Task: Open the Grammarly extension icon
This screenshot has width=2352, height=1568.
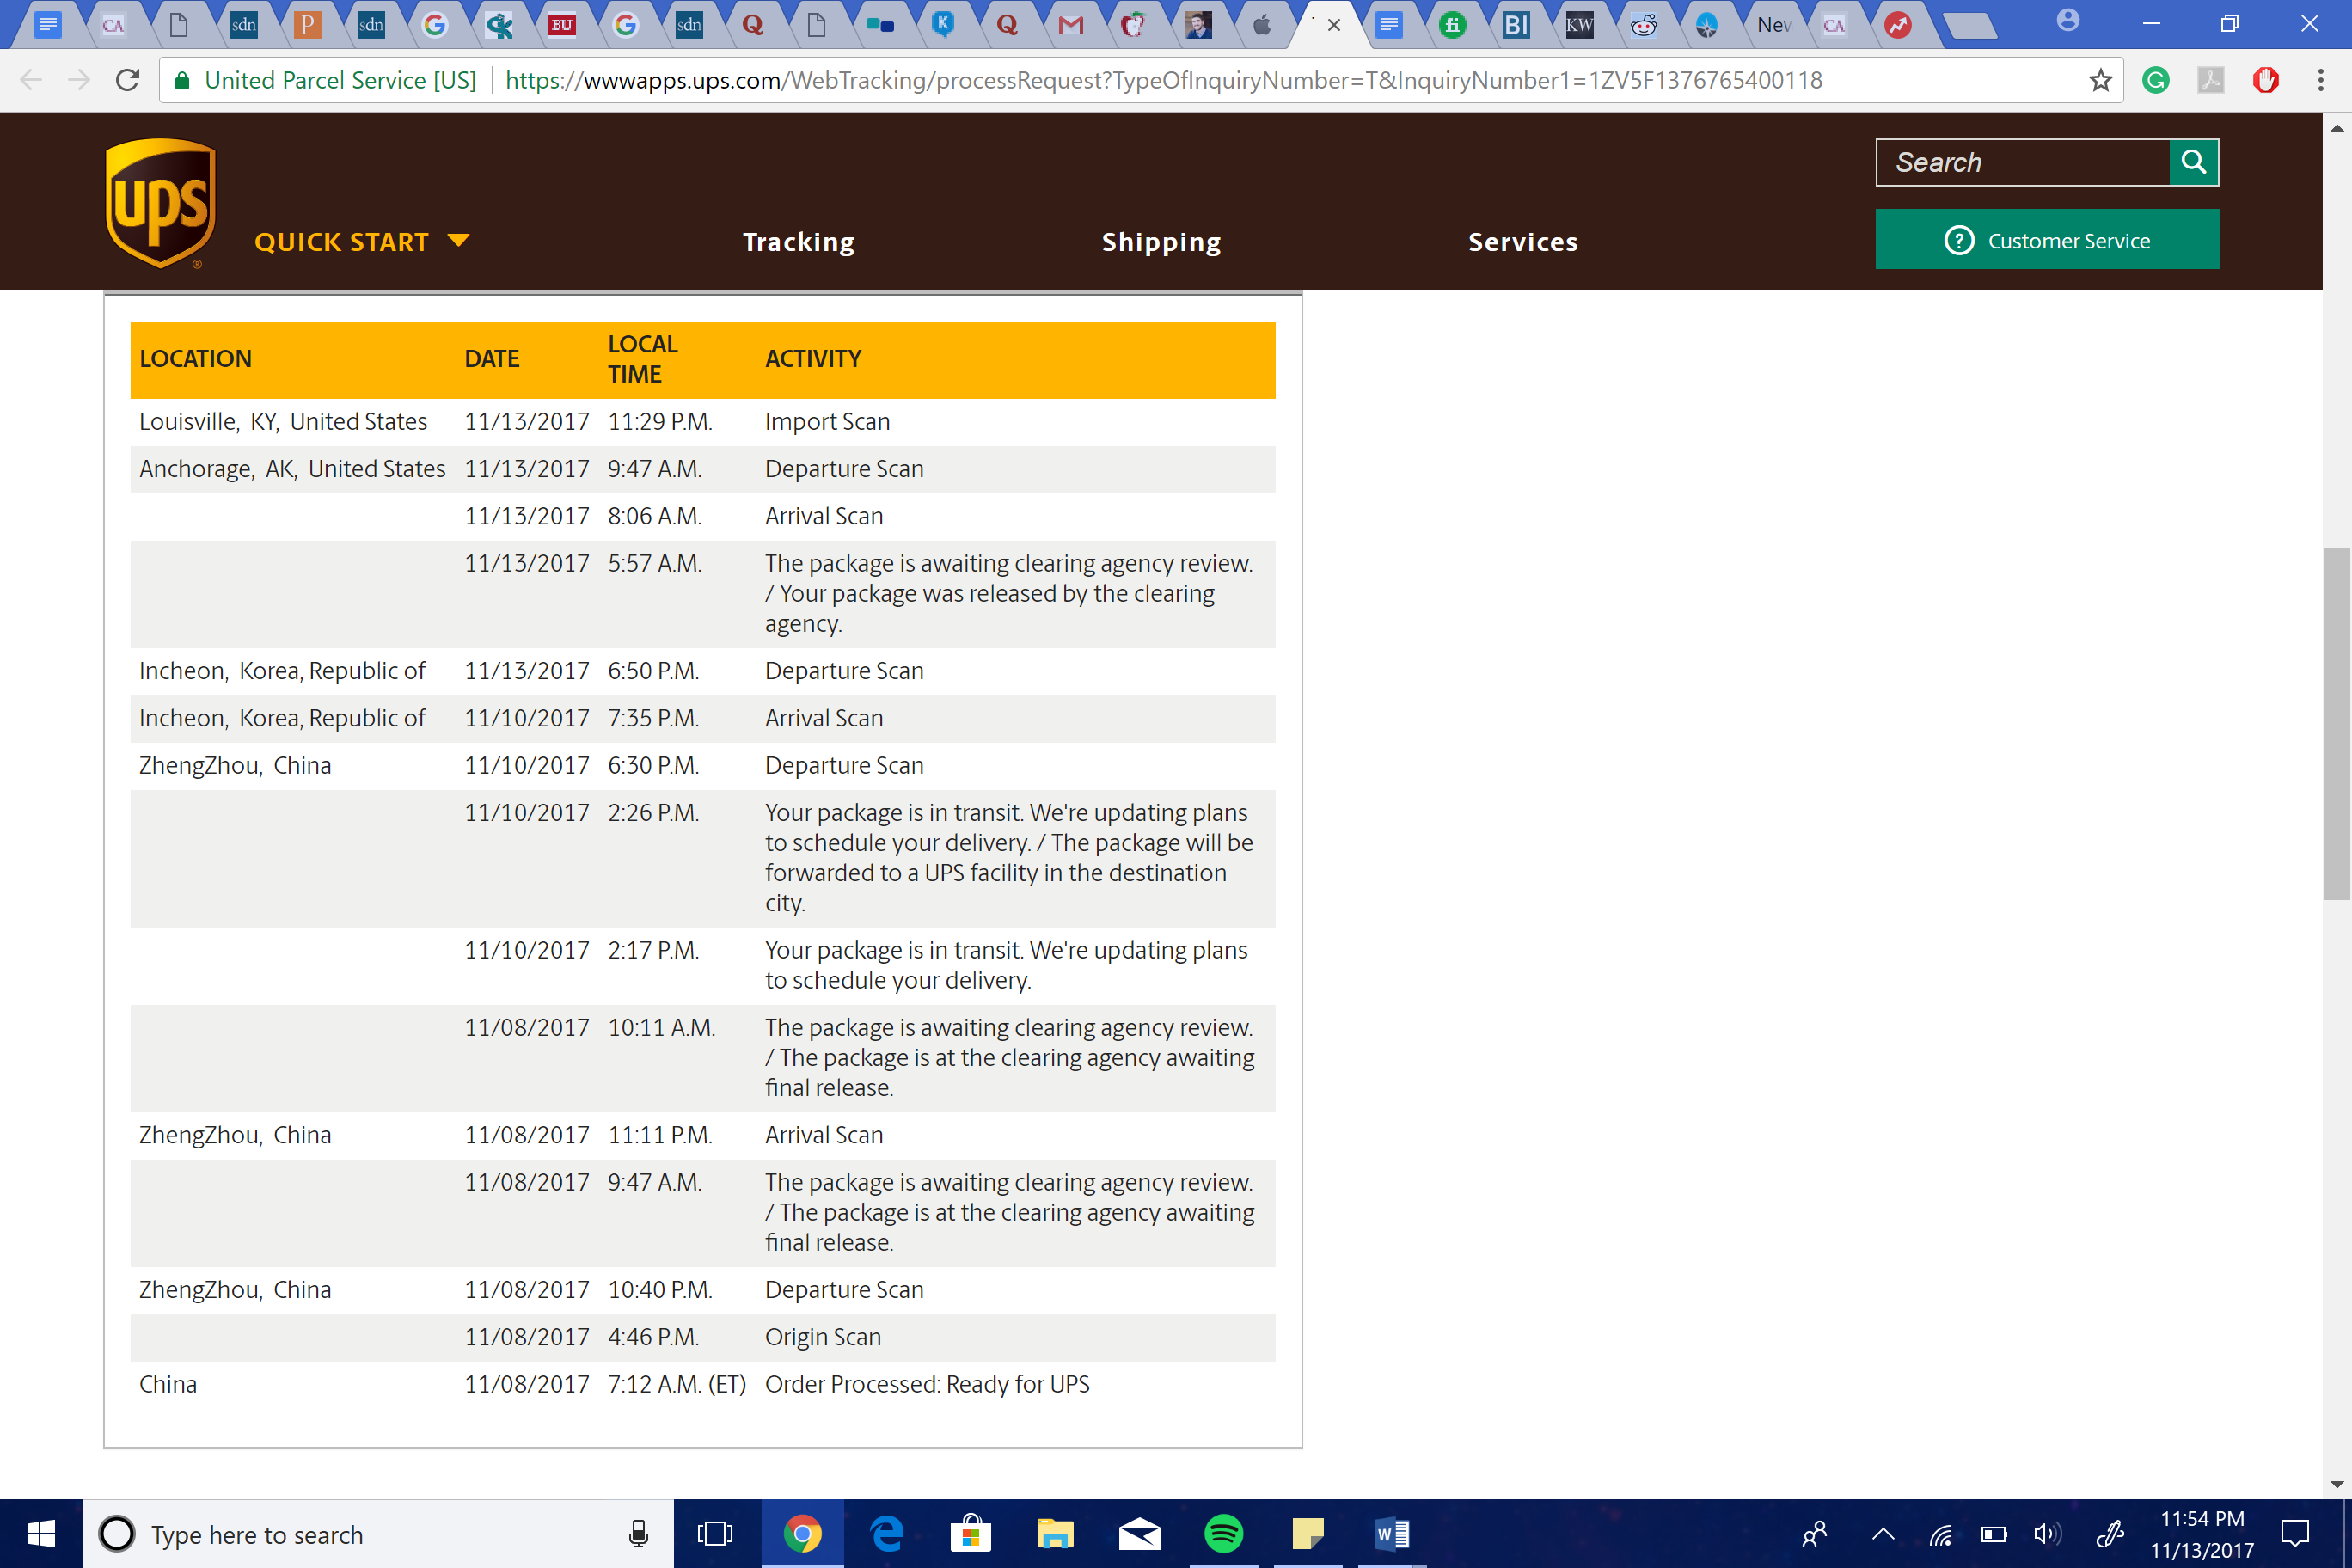Action: (x=2155, y=80)
